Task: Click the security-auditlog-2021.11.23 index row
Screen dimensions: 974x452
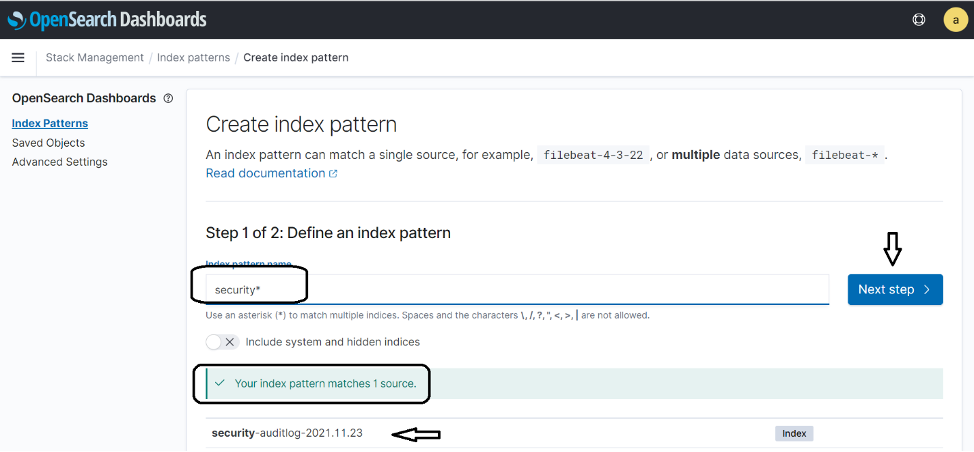Action: tap(574, 433)
